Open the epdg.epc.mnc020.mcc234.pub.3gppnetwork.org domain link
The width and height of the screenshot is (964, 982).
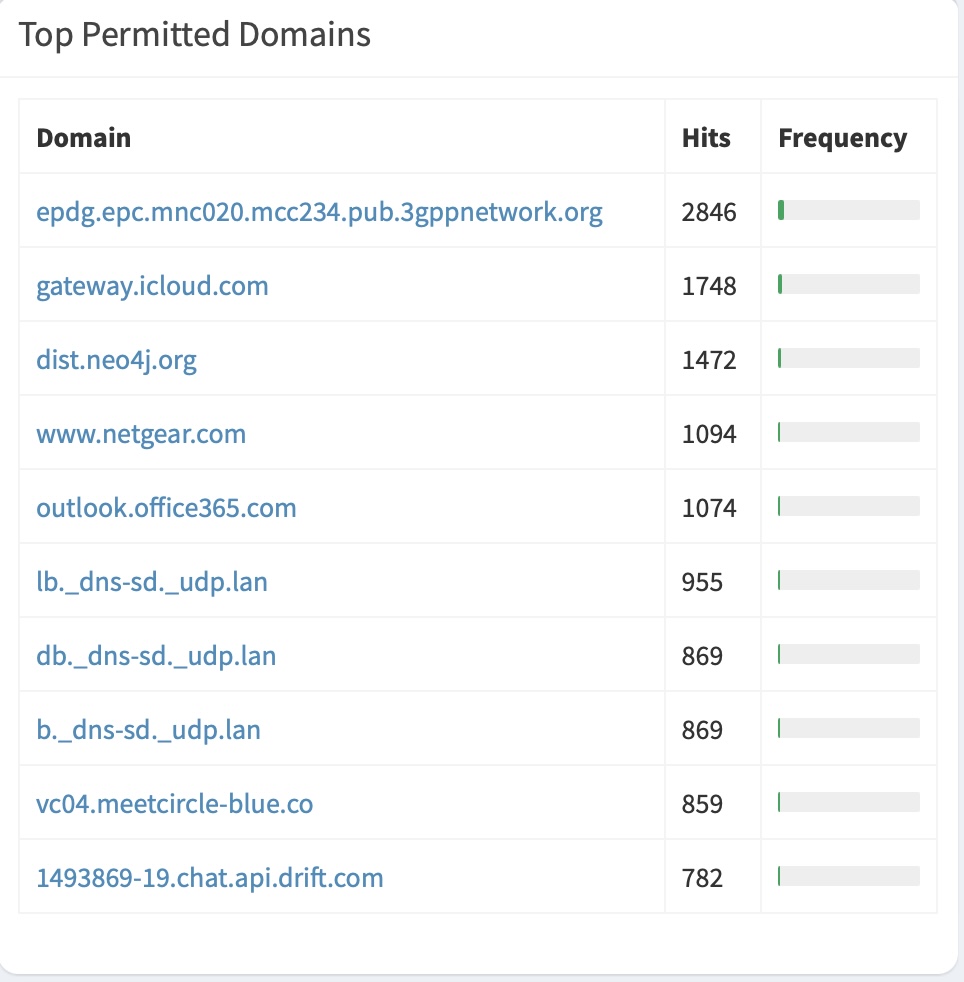[x=319, y=212]
